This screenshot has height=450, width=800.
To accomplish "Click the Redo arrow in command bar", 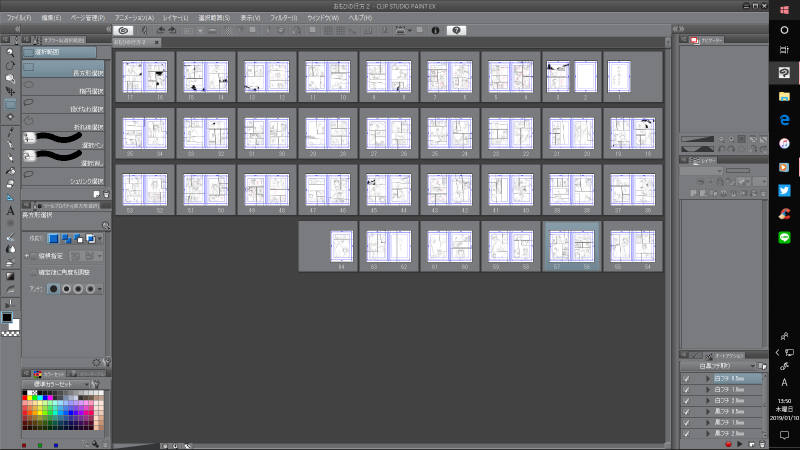I will click(172, 31).
